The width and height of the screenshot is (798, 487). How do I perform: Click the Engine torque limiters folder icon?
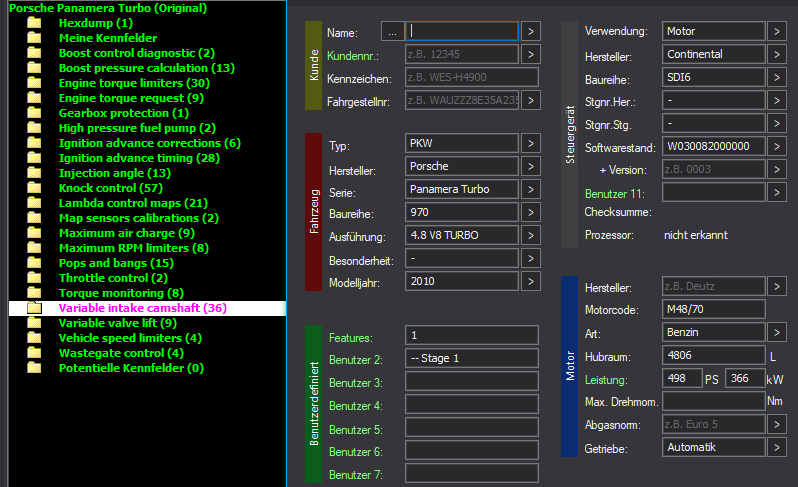coord(34,83)
